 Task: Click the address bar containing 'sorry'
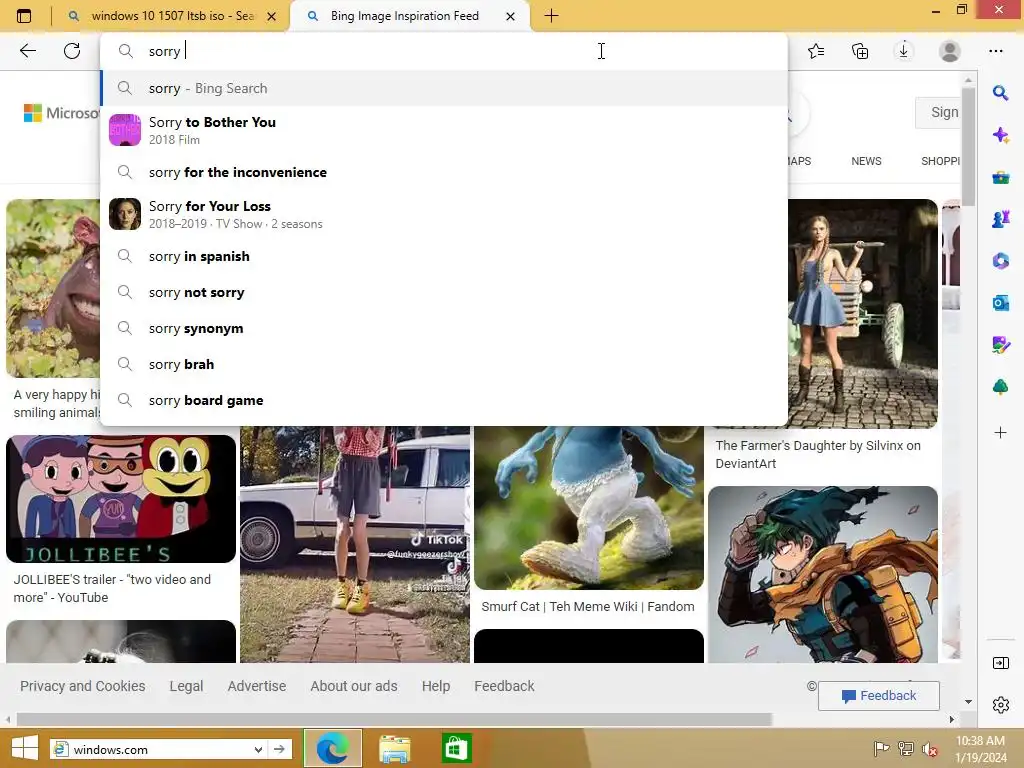(444, 51)
